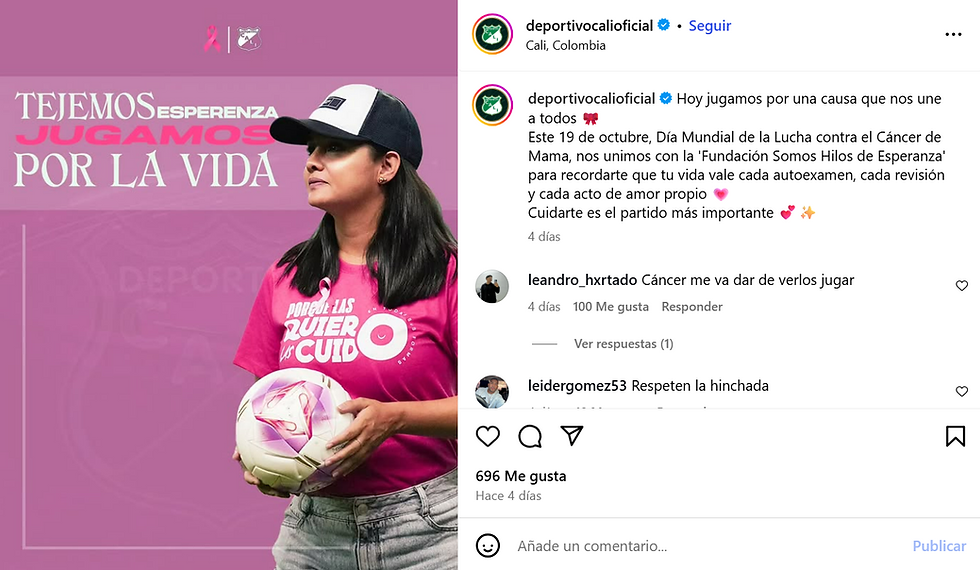The image size is (980, 570).
Task: View leandro_hxrtado's profile avatar
Action: coord(492,287)
